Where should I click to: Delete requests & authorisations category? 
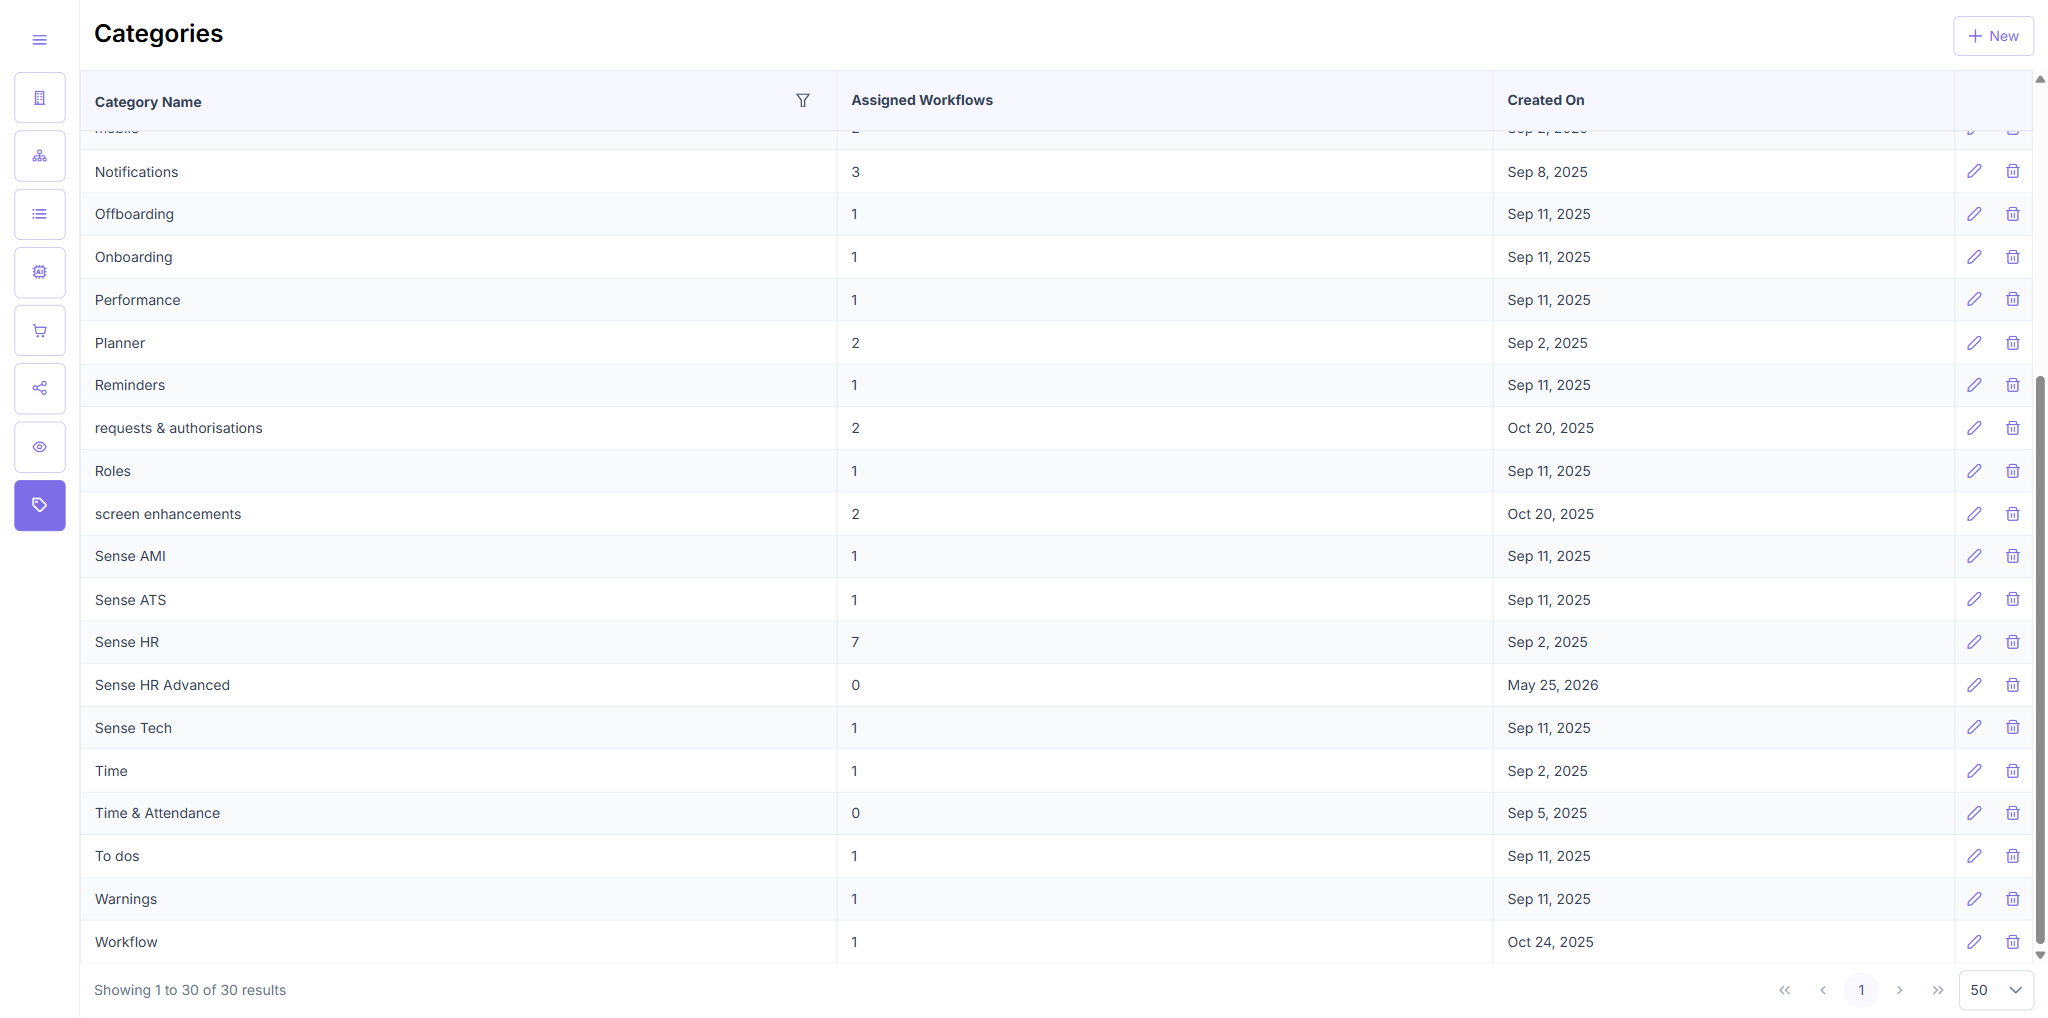2013,428
